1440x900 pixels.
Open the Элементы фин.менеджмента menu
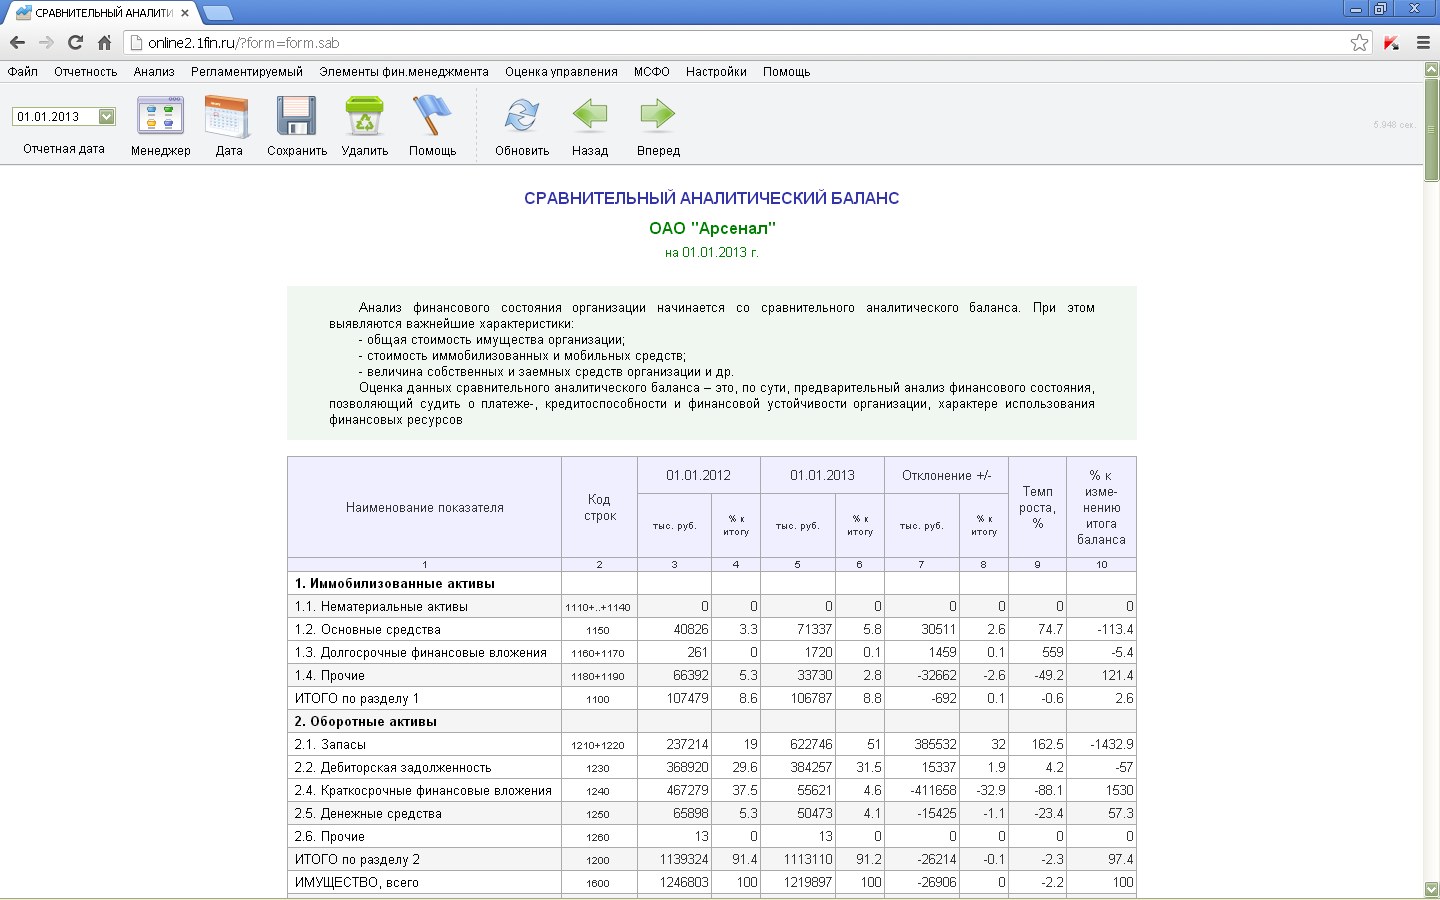pos(404,72)
